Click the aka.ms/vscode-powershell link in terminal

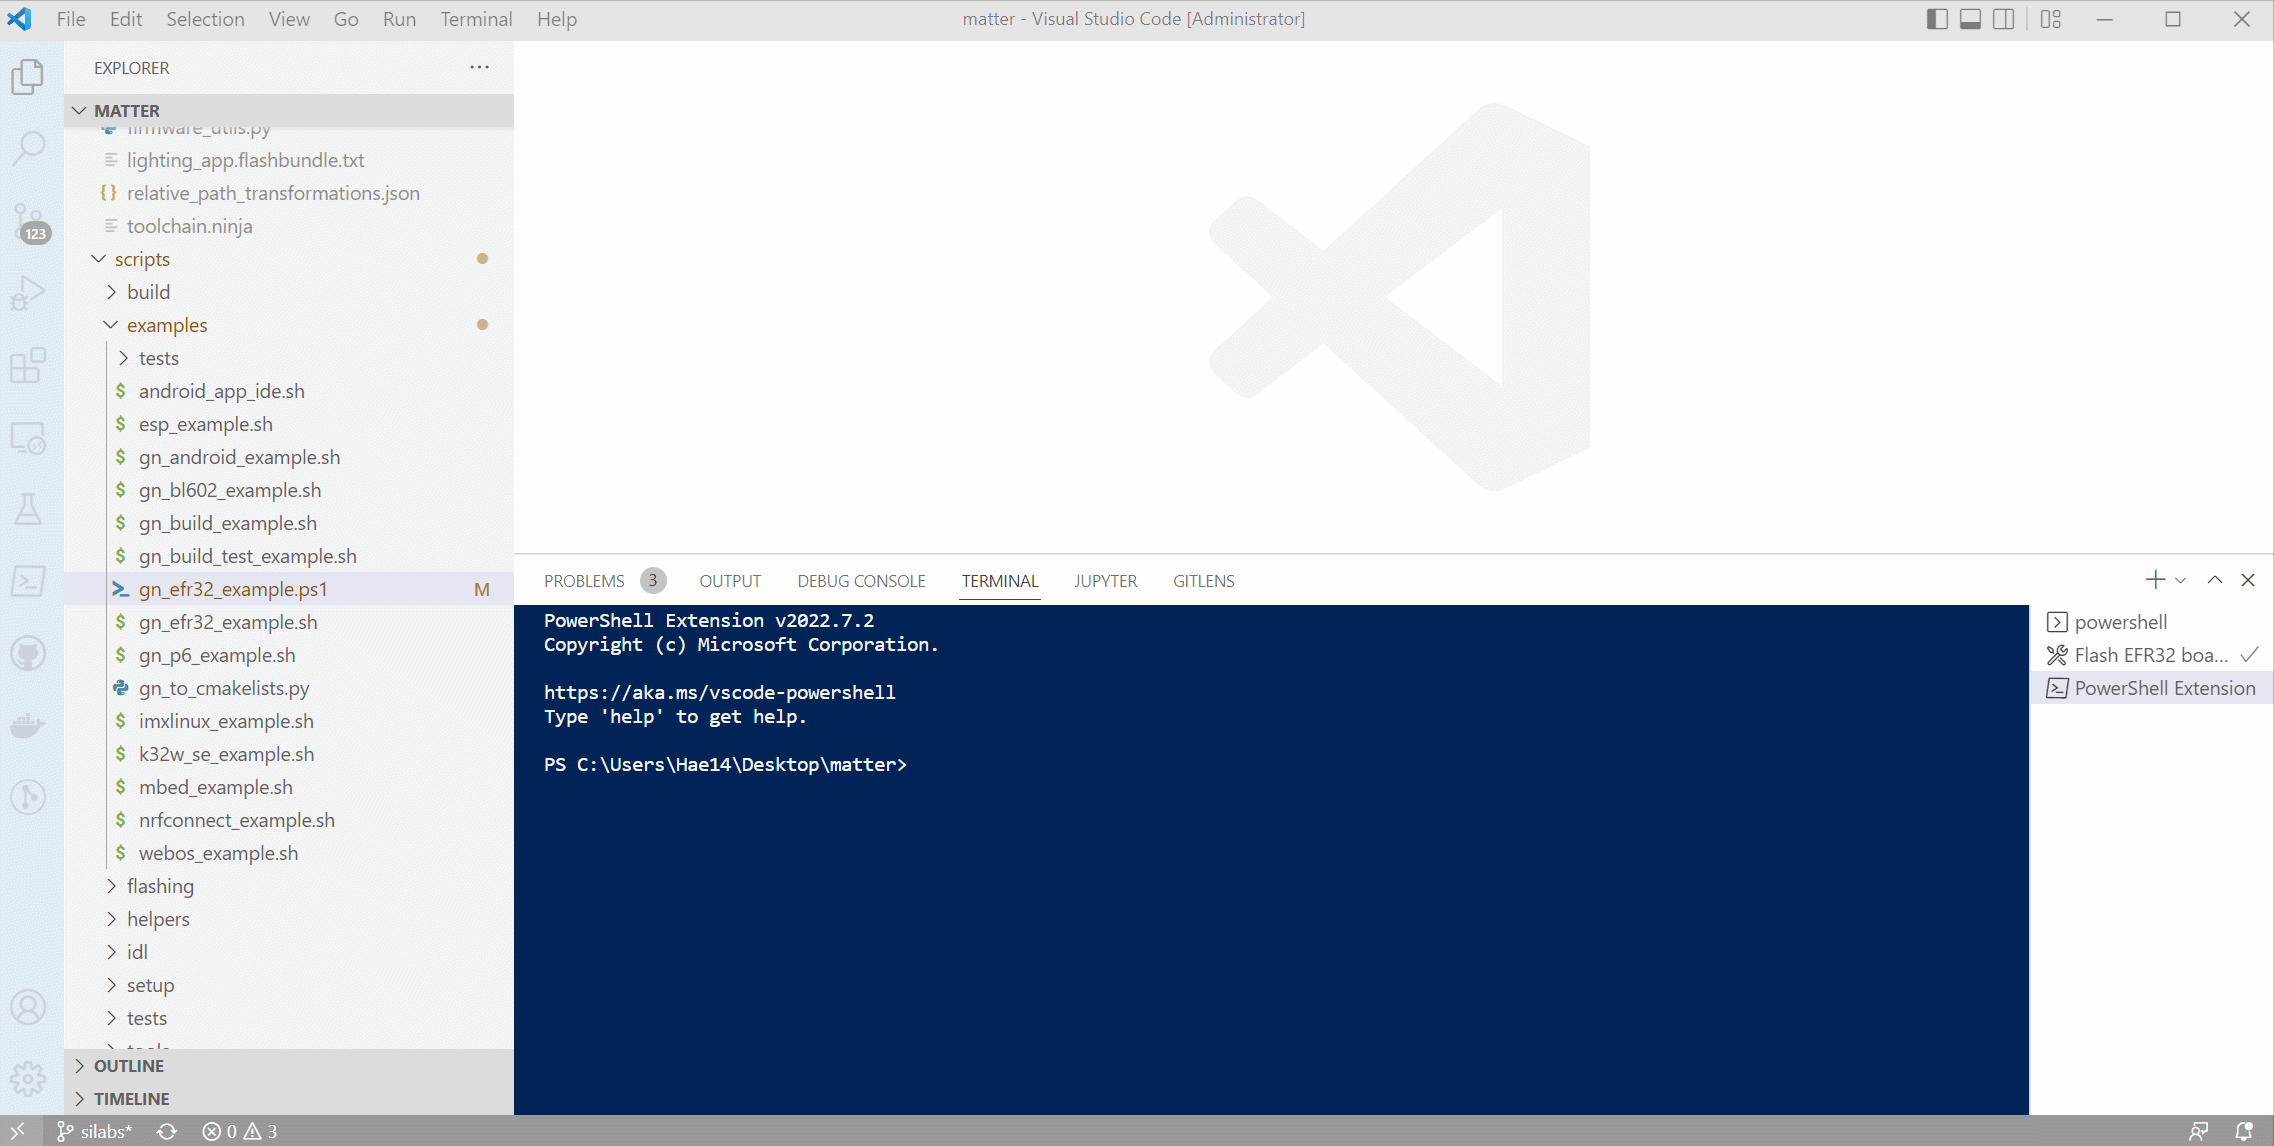pos(719,692)
